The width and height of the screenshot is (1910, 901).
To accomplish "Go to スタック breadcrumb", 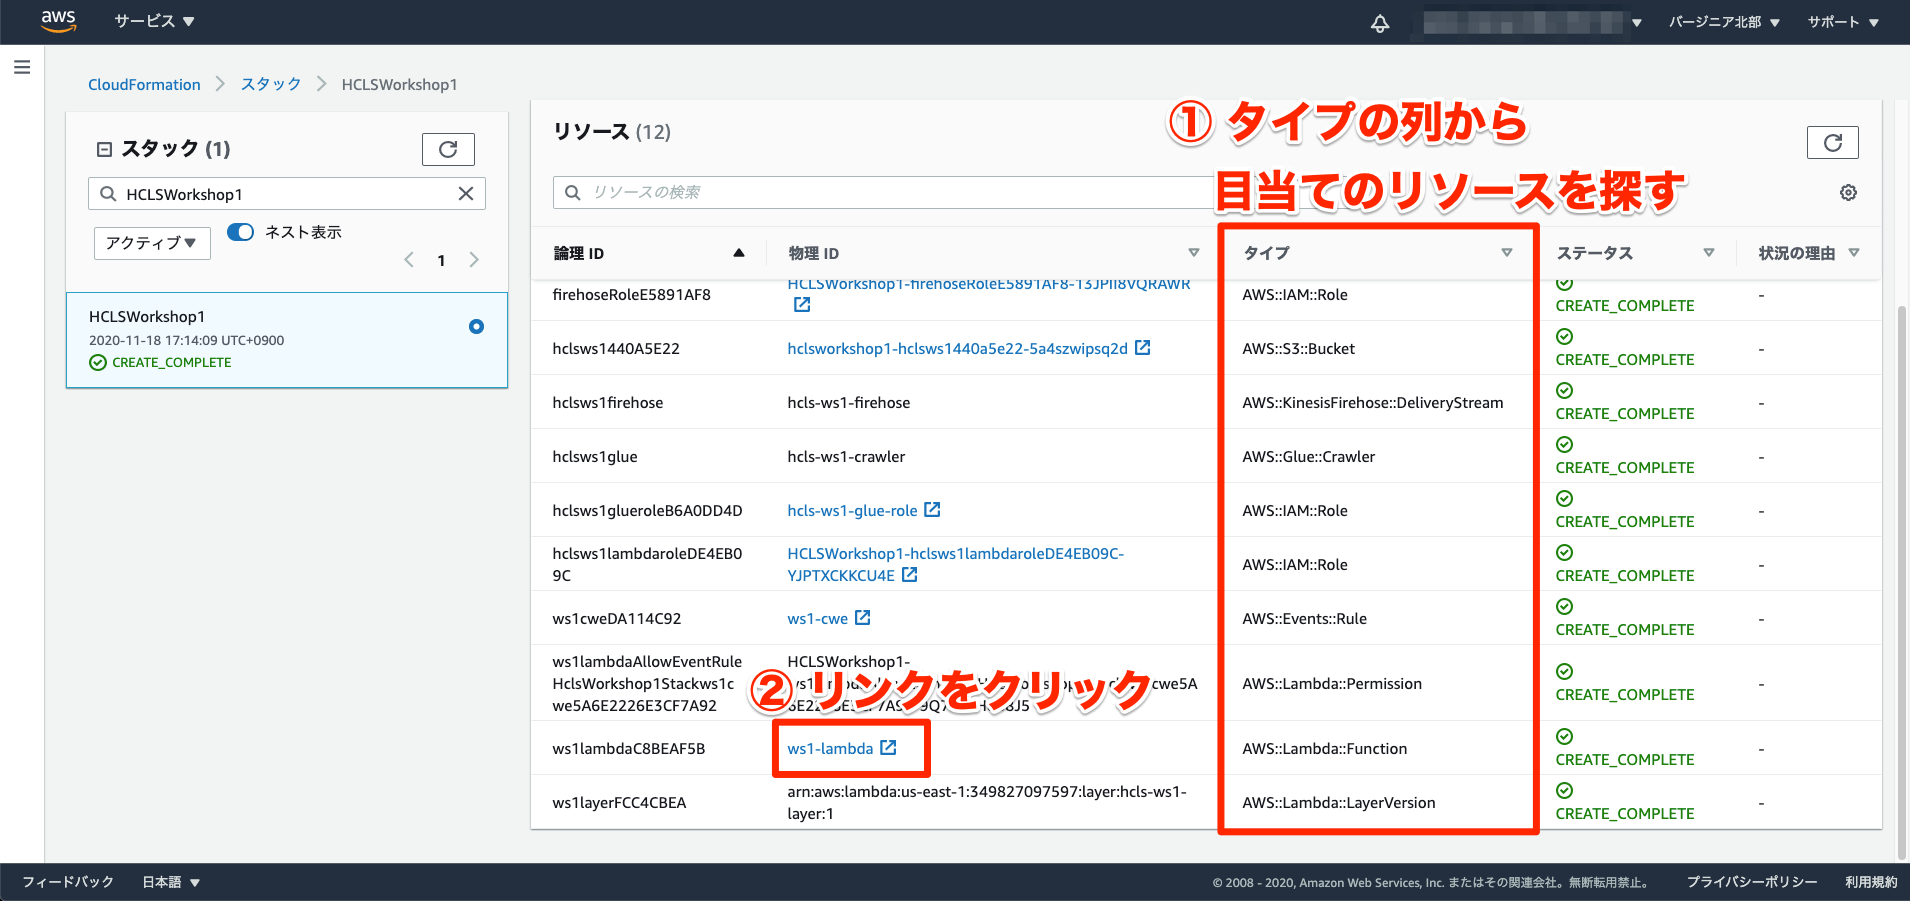I will 271,85.
